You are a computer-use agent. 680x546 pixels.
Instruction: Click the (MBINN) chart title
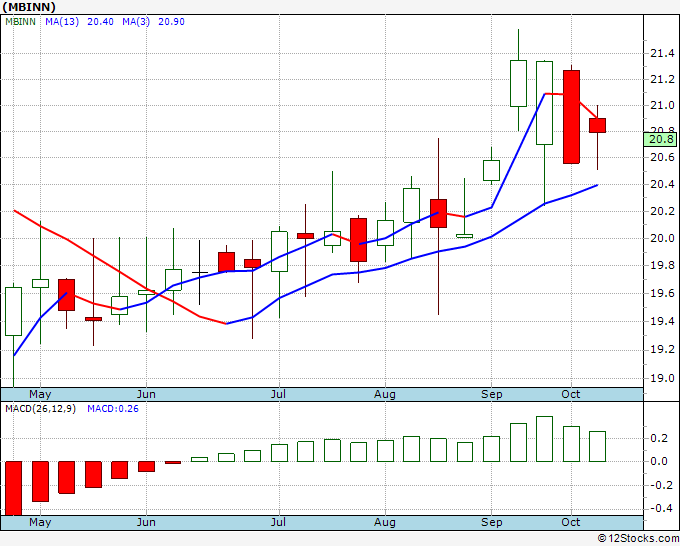pyautogui.click(x=29, y=7)
